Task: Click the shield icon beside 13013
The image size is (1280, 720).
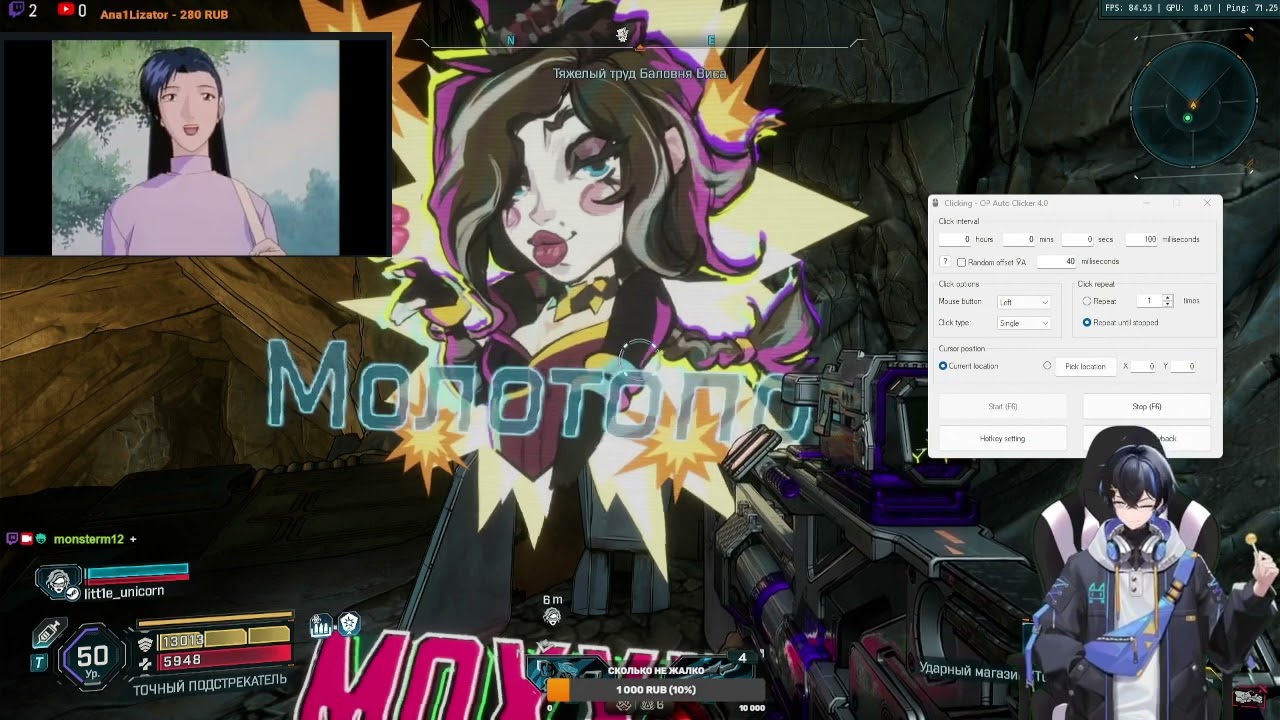Action: point(146,644)
